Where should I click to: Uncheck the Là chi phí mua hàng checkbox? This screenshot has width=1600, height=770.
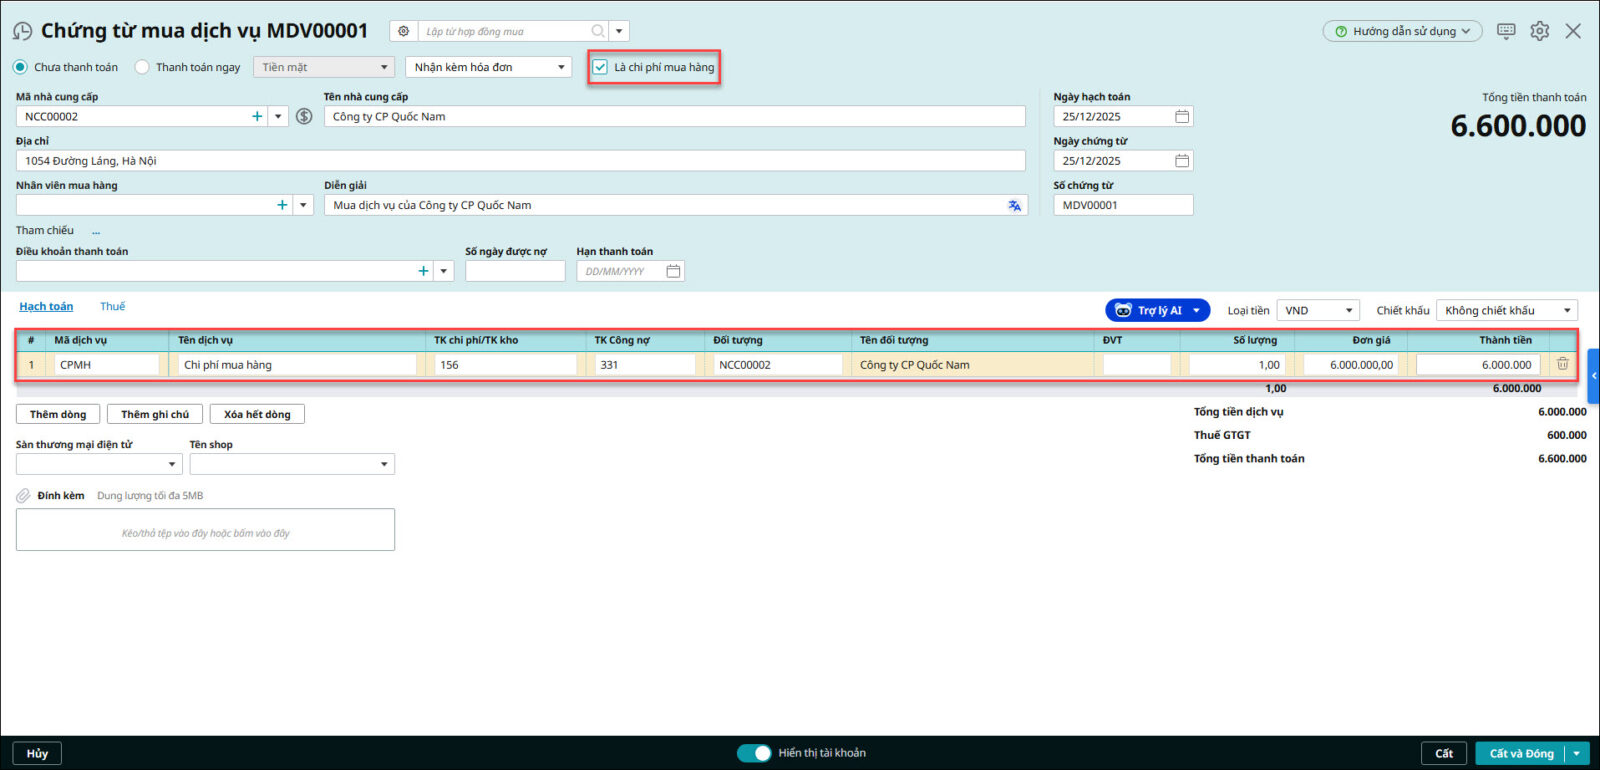(600, 67)
